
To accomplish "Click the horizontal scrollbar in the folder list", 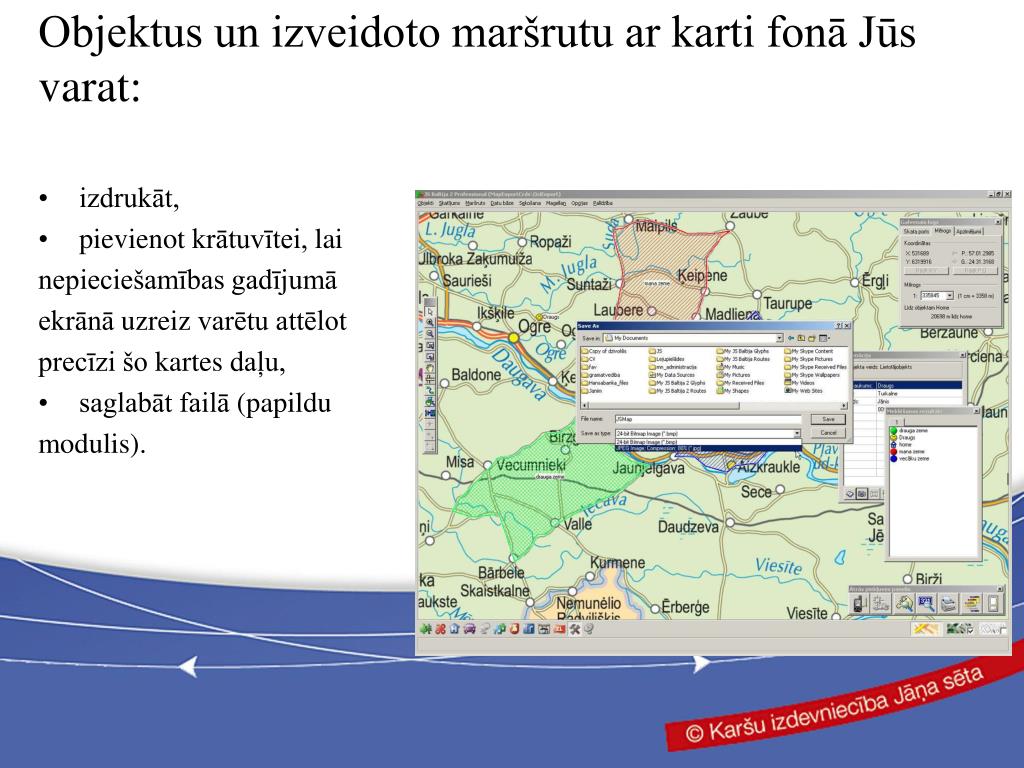I will click(714, 406).
